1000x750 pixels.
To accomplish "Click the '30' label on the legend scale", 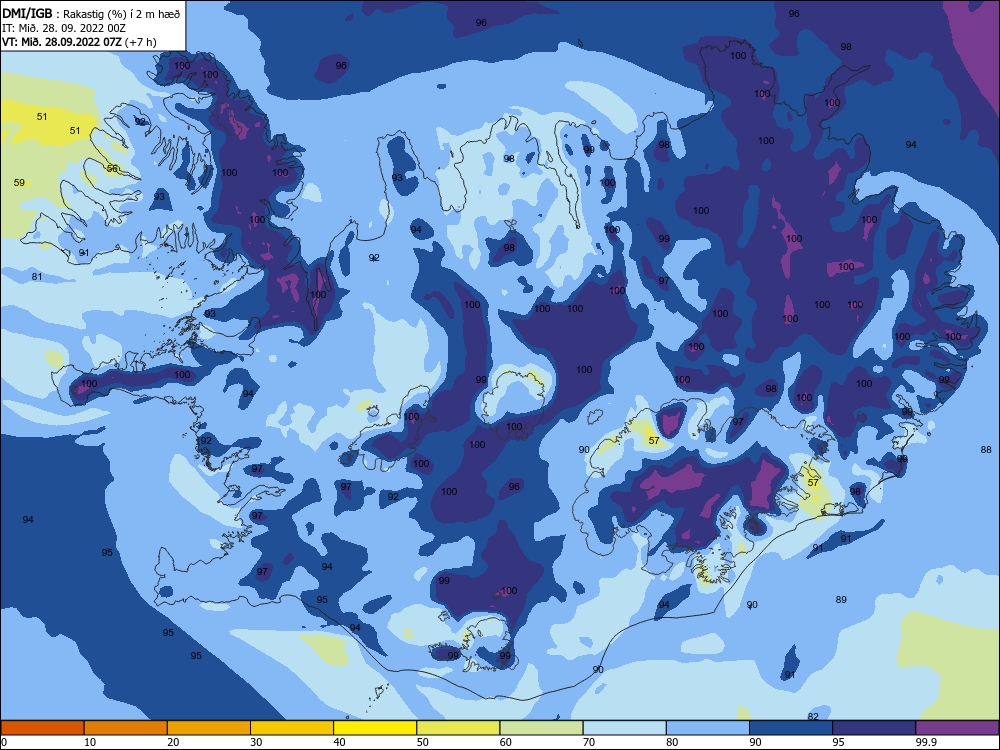I will click(256, 742).
